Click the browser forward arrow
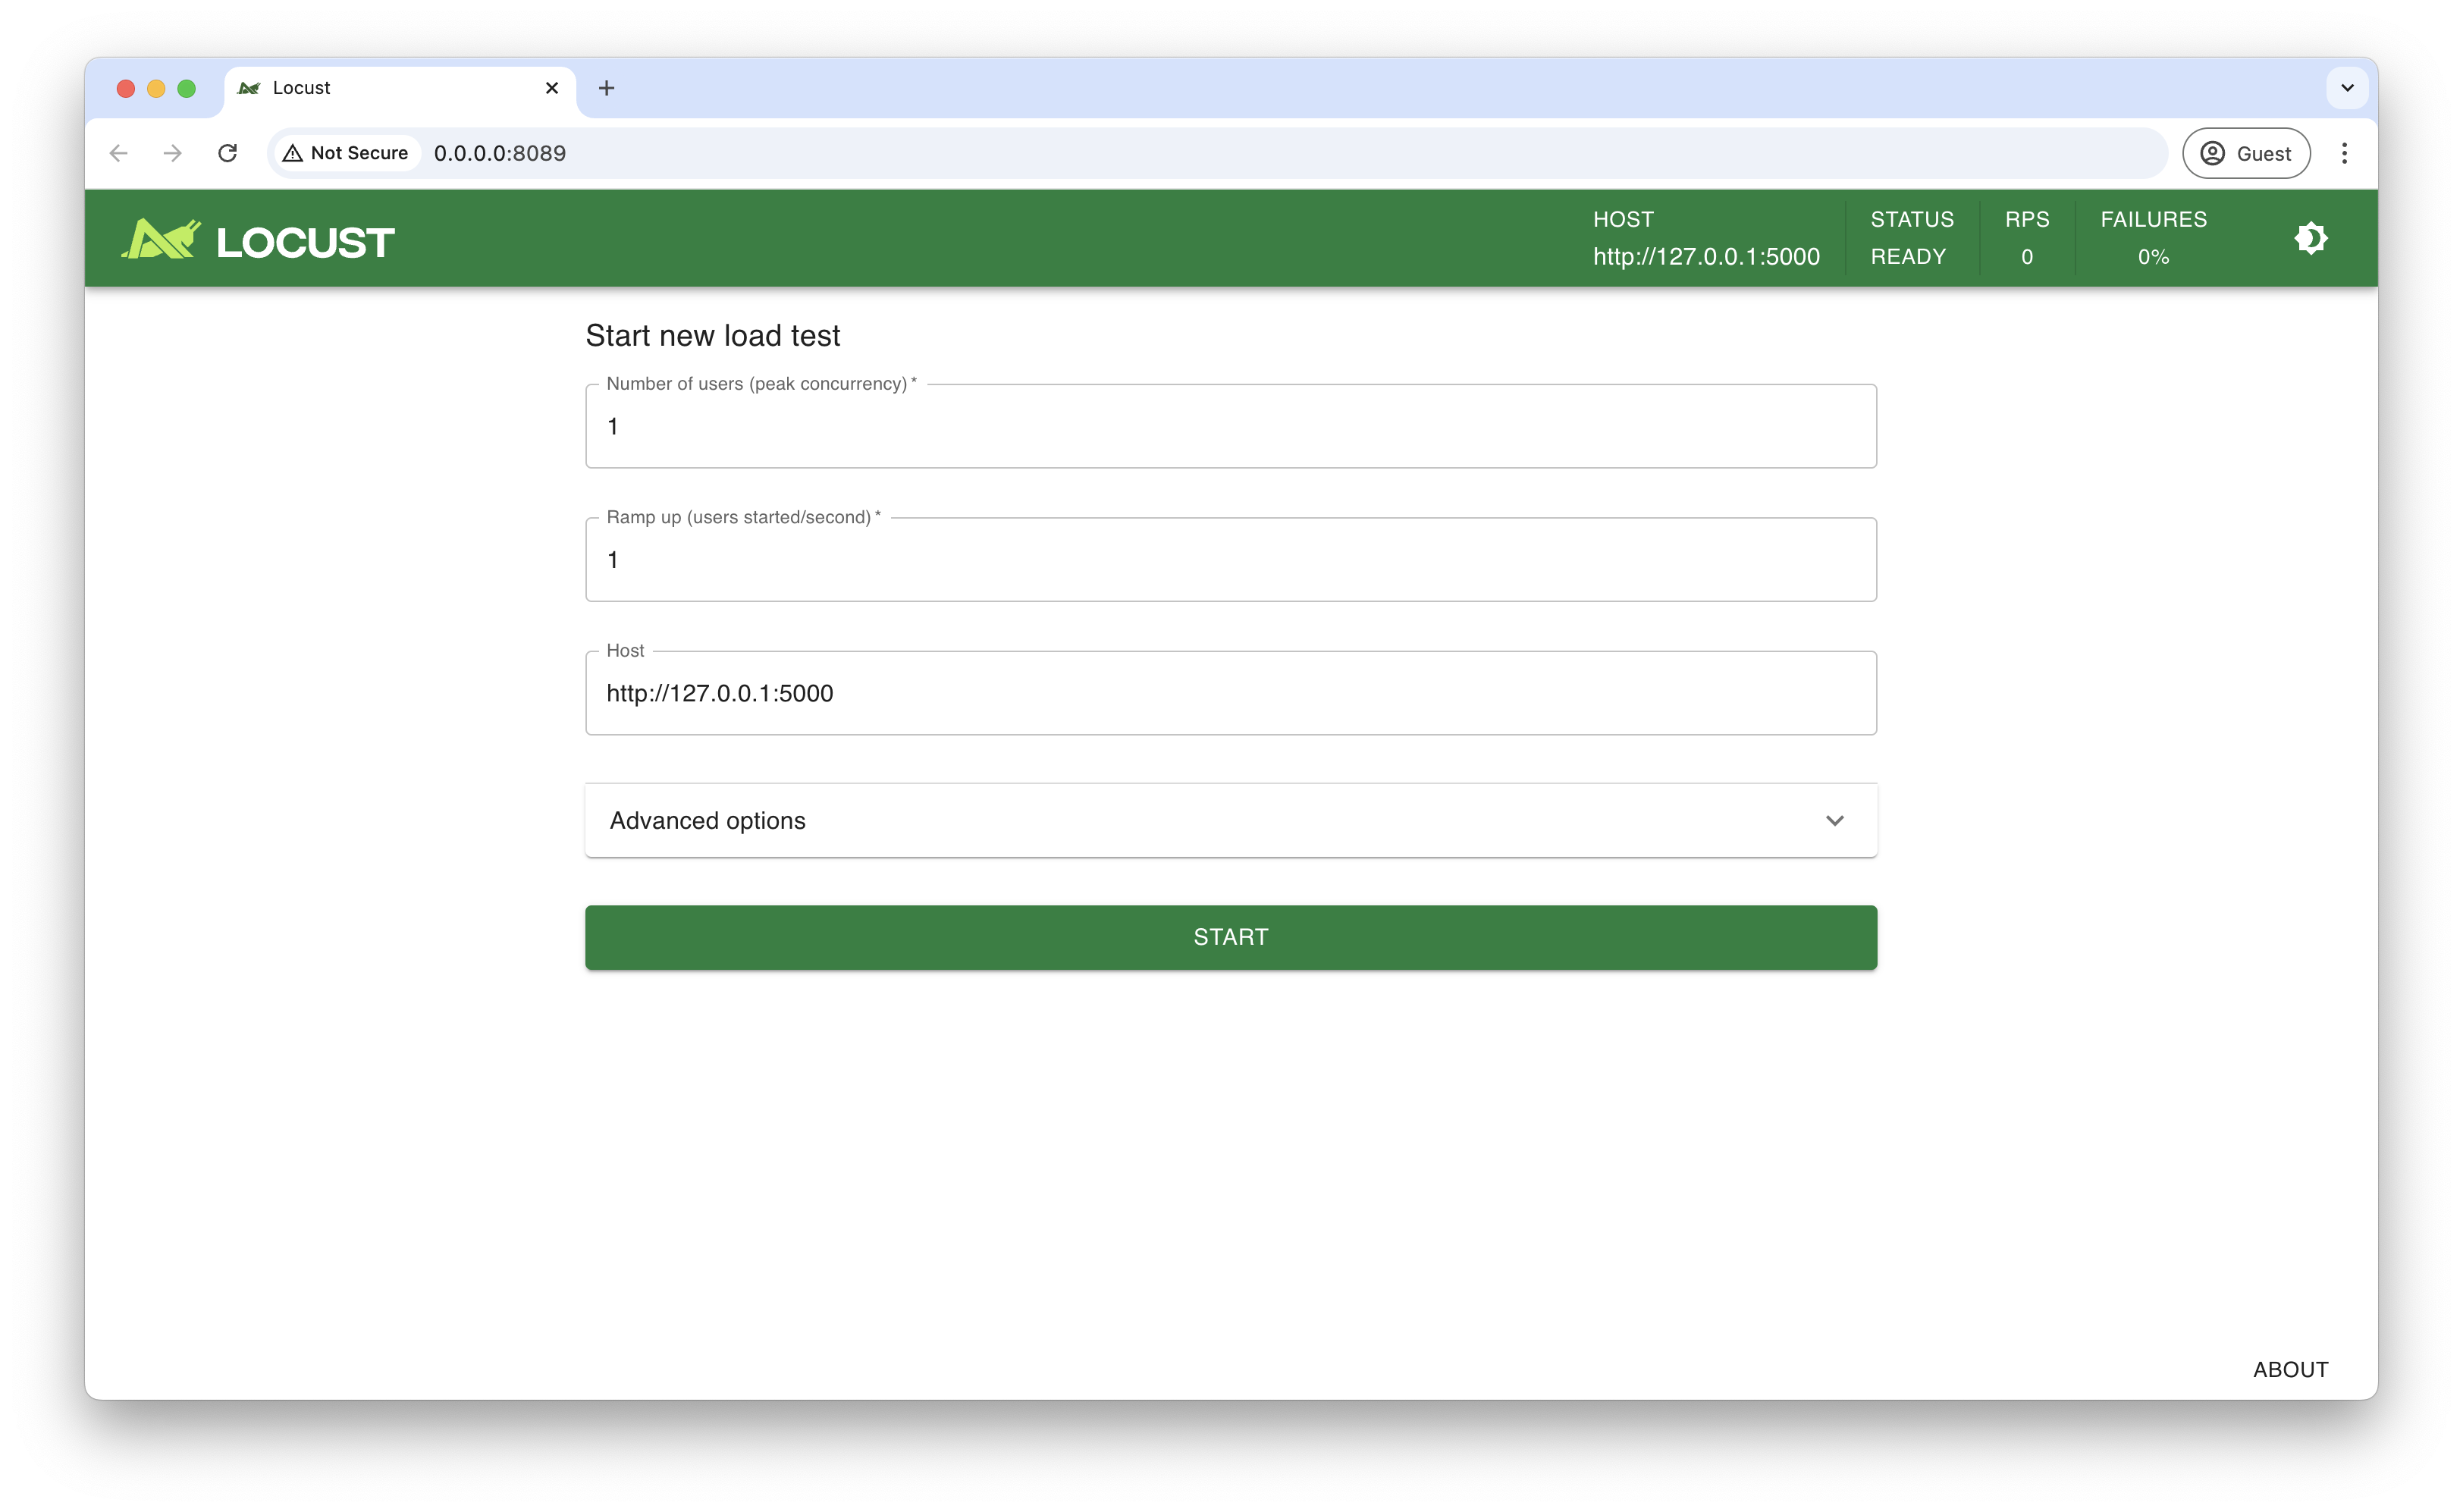2463x1512 pixels. [x=172, y=153]
